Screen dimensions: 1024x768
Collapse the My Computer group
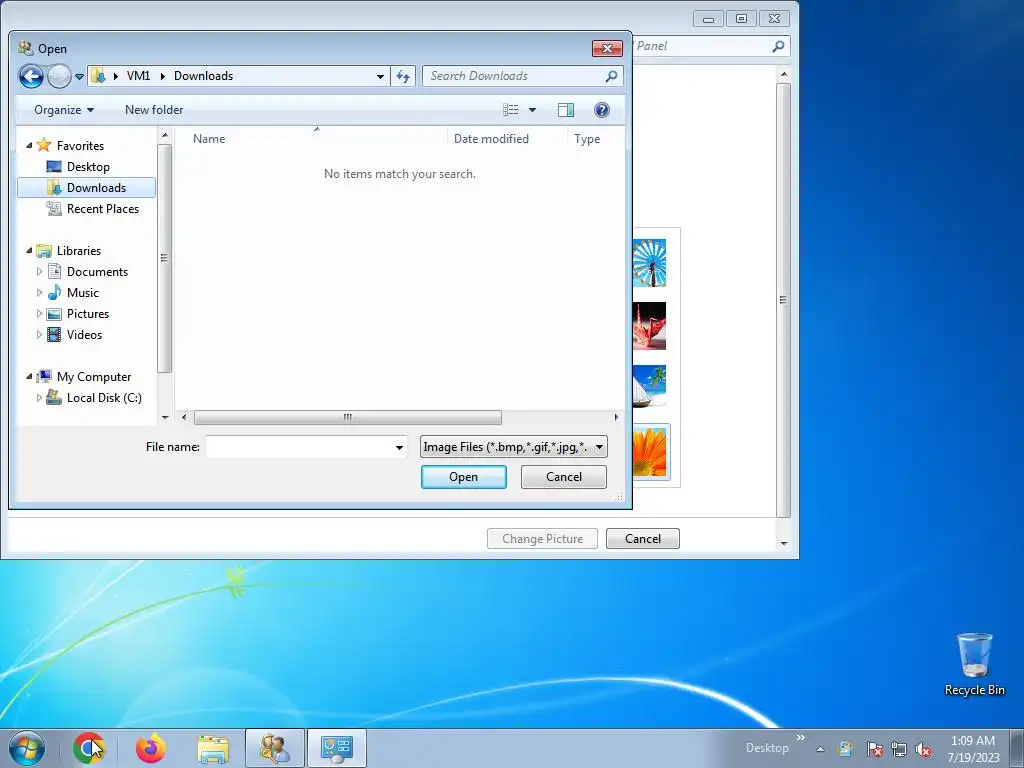pos(29,376)
